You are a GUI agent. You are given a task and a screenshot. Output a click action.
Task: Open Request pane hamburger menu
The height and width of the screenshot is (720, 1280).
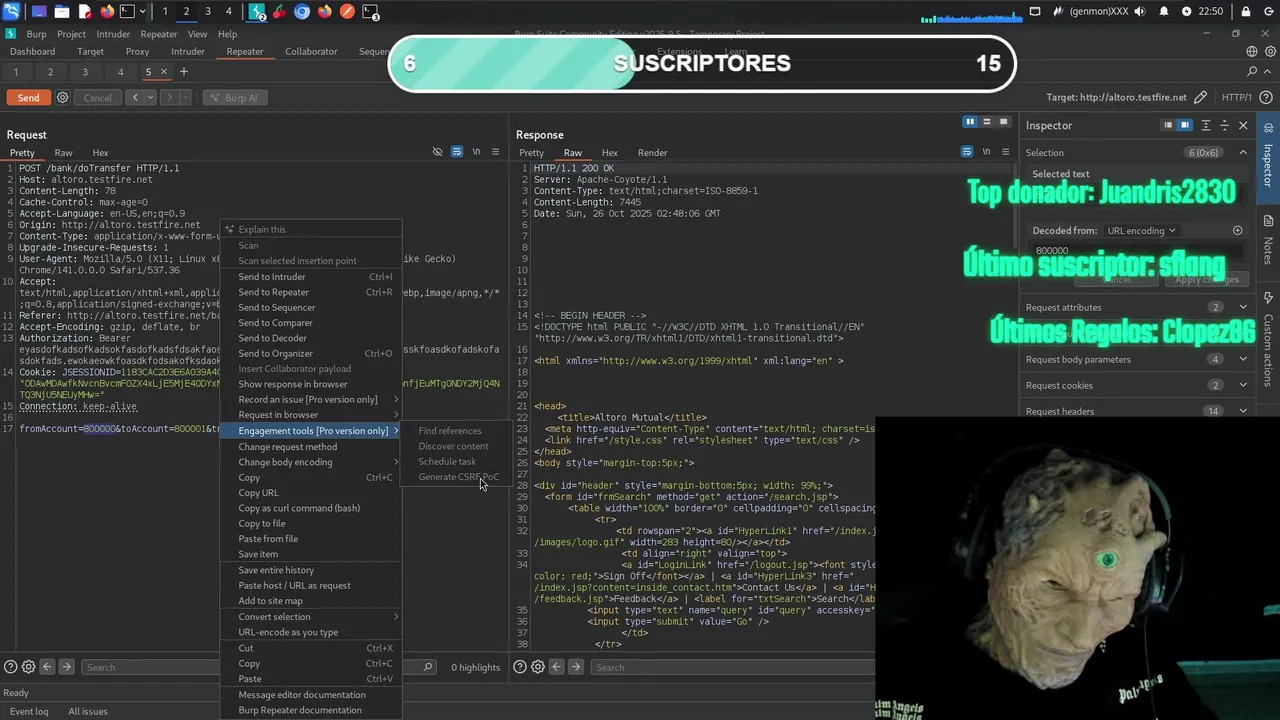pos(495,152)
